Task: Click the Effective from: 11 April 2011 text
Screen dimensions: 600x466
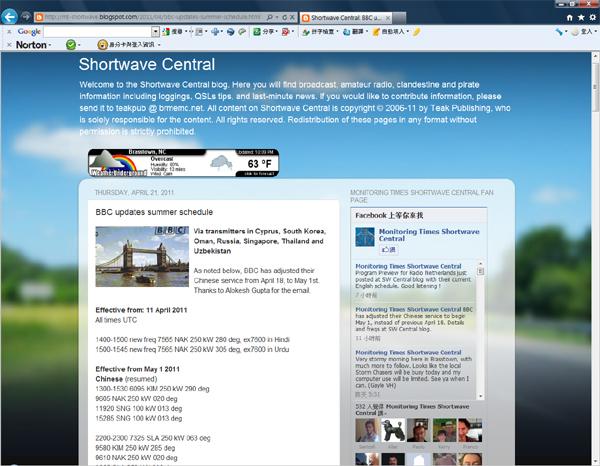Action: coord(141,310)
